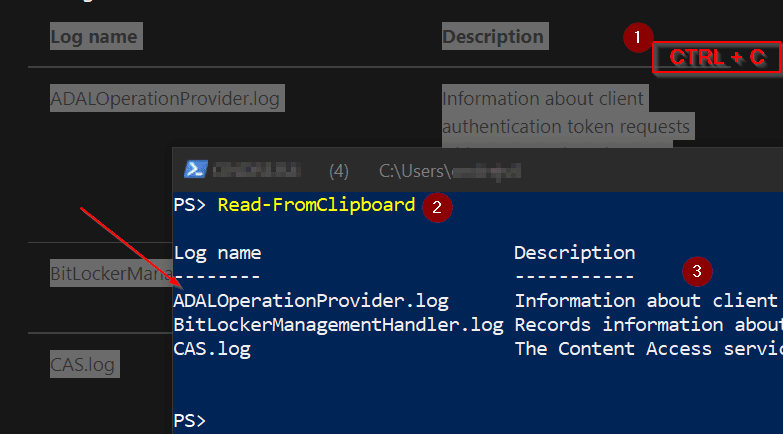Click the (4) label in the console title

coord(338,171)
